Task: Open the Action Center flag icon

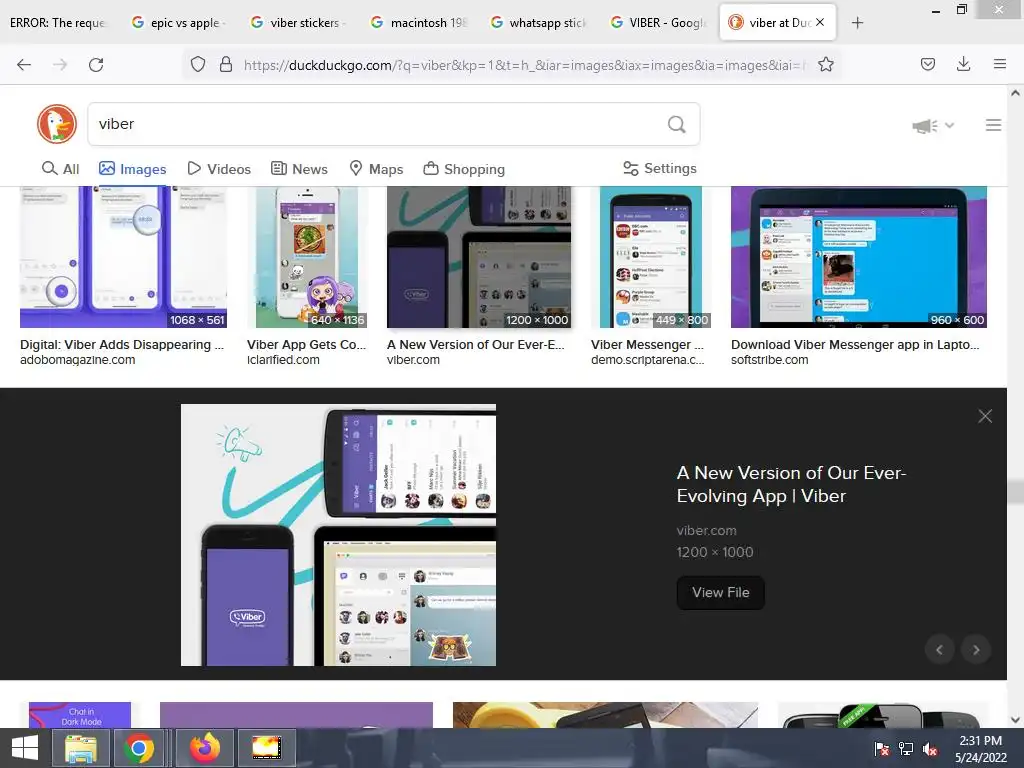Action: 881,749
